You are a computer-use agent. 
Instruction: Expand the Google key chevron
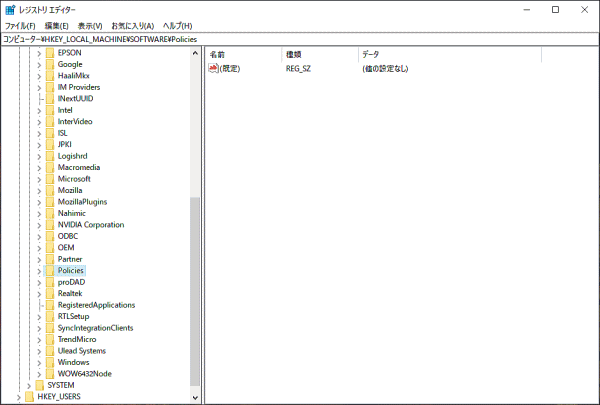point(39,64)
